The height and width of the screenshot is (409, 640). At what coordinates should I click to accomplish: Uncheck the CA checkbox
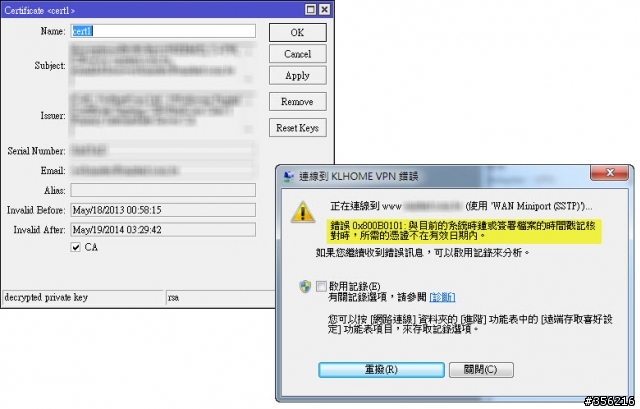tap(76, 247)
